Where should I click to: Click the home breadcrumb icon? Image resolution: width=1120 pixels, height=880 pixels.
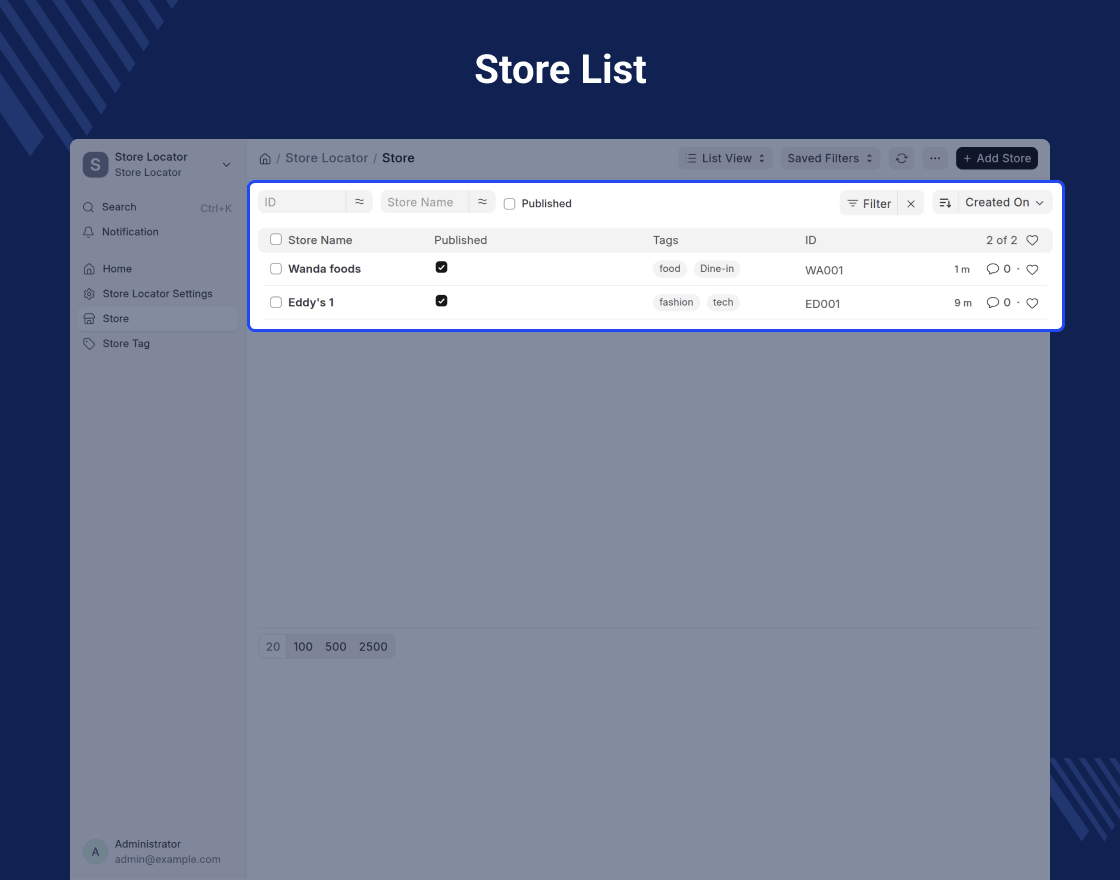click(x=265, y=159)
